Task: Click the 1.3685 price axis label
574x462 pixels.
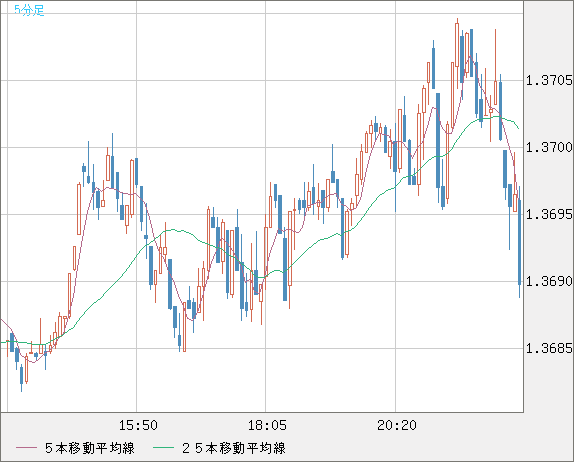Action: pyautogui.click(x=549, y=348)
